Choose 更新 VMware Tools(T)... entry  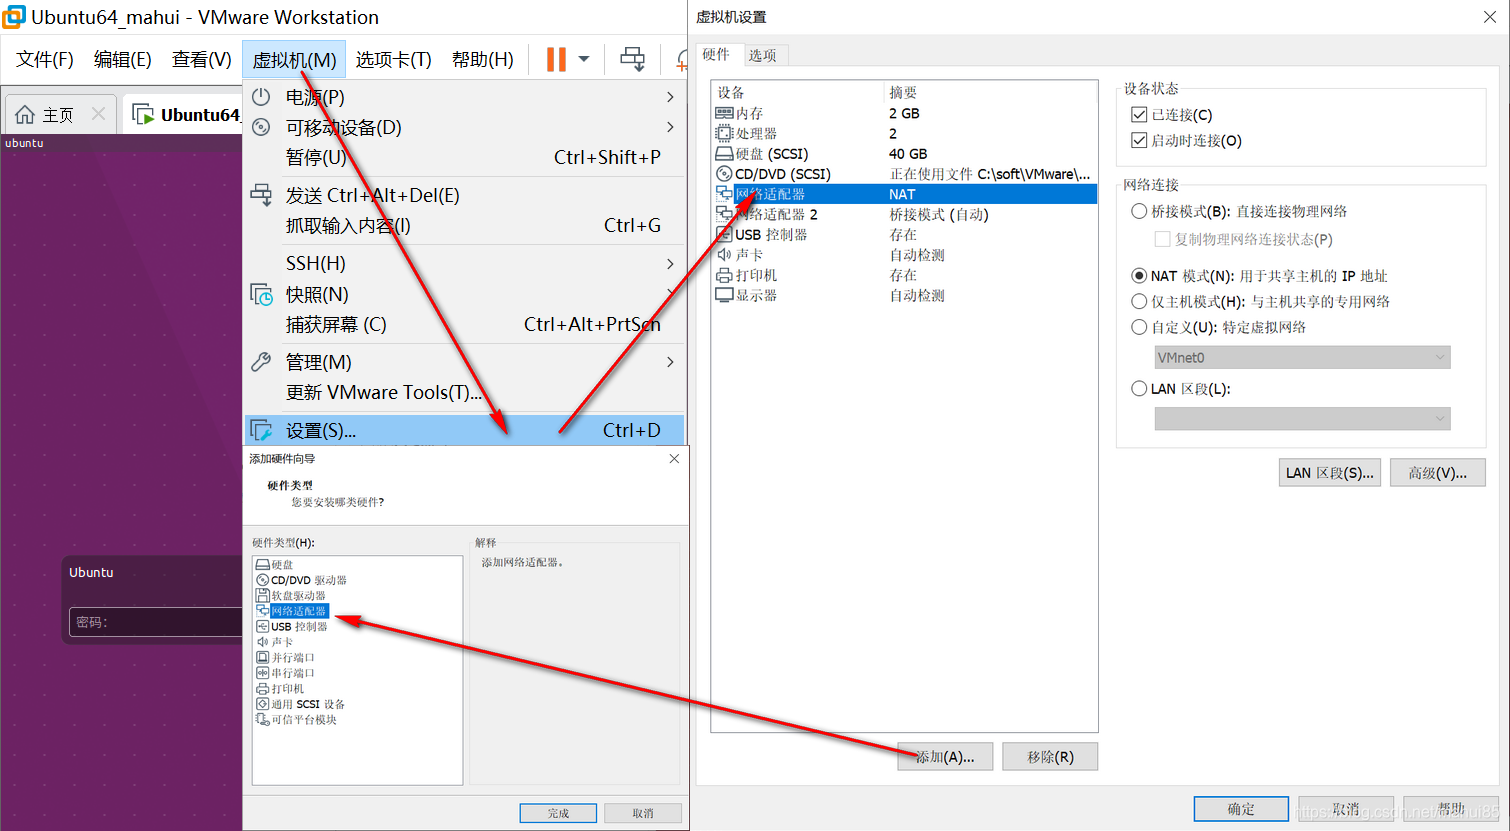coord(466,392)
